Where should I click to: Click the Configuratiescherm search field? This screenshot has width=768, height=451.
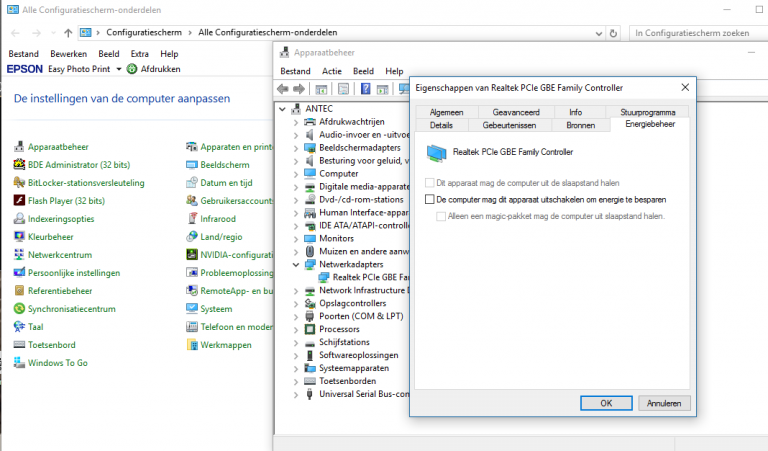[690, 32]
